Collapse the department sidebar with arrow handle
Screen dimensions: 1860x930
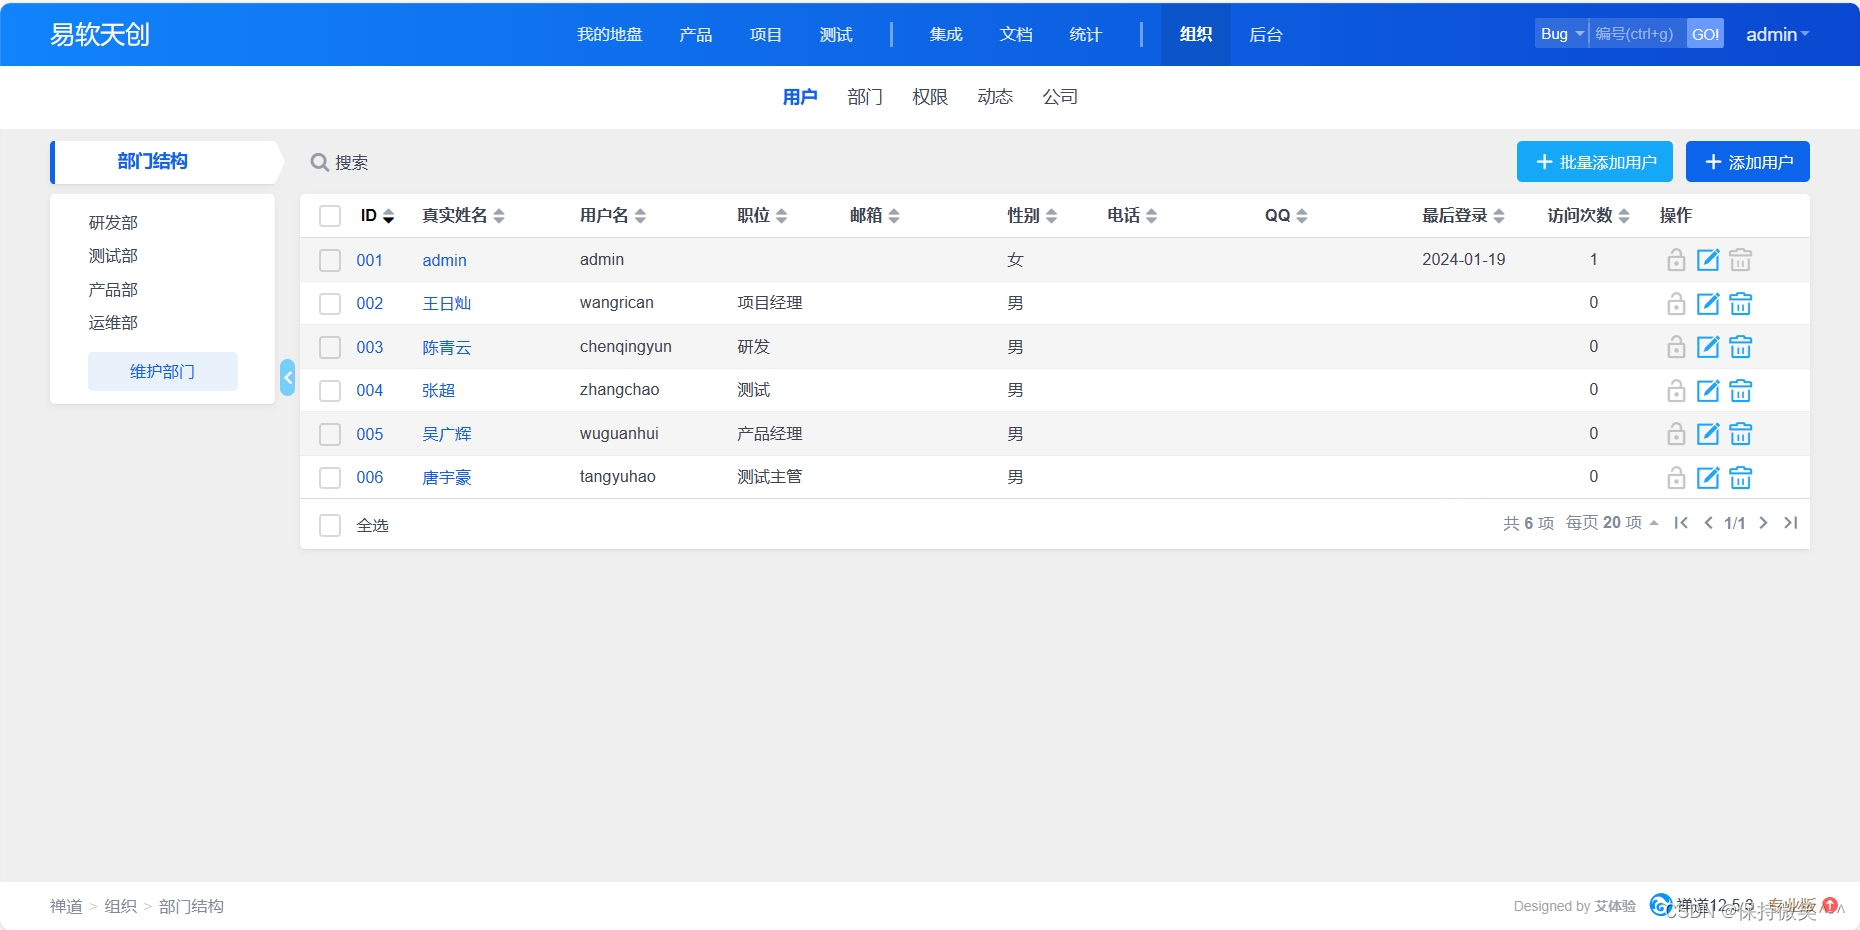(287, 378)
